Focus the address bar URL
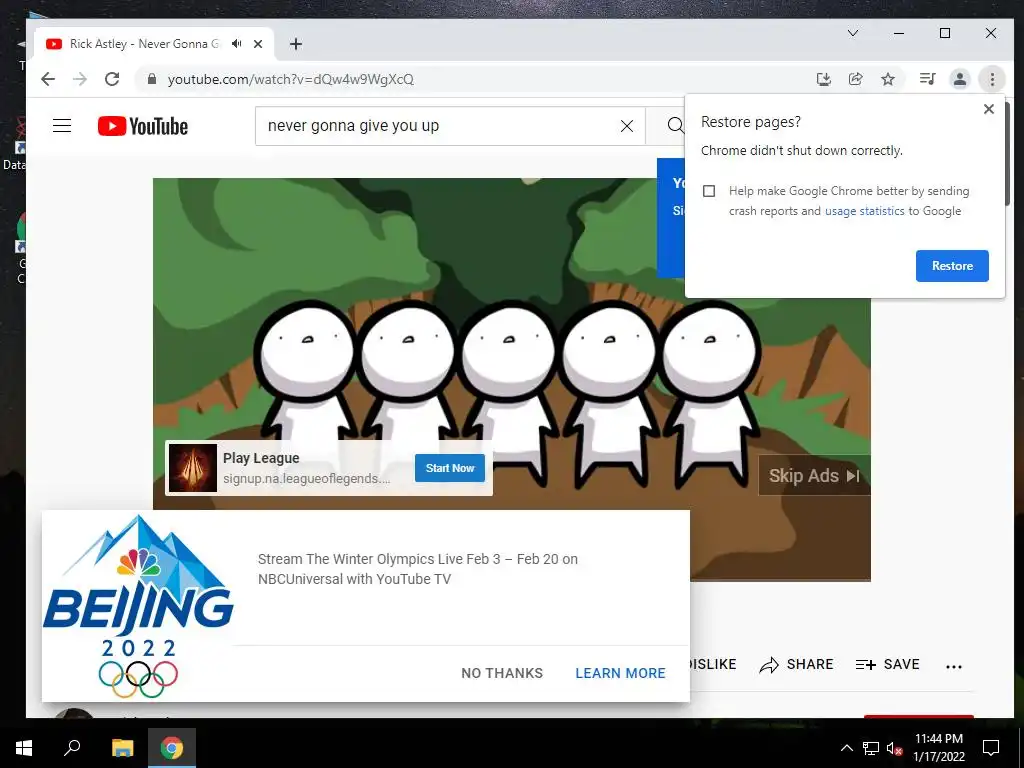Image resolution: width=1024 pixels, height=768 pixels. coord(291,79)
